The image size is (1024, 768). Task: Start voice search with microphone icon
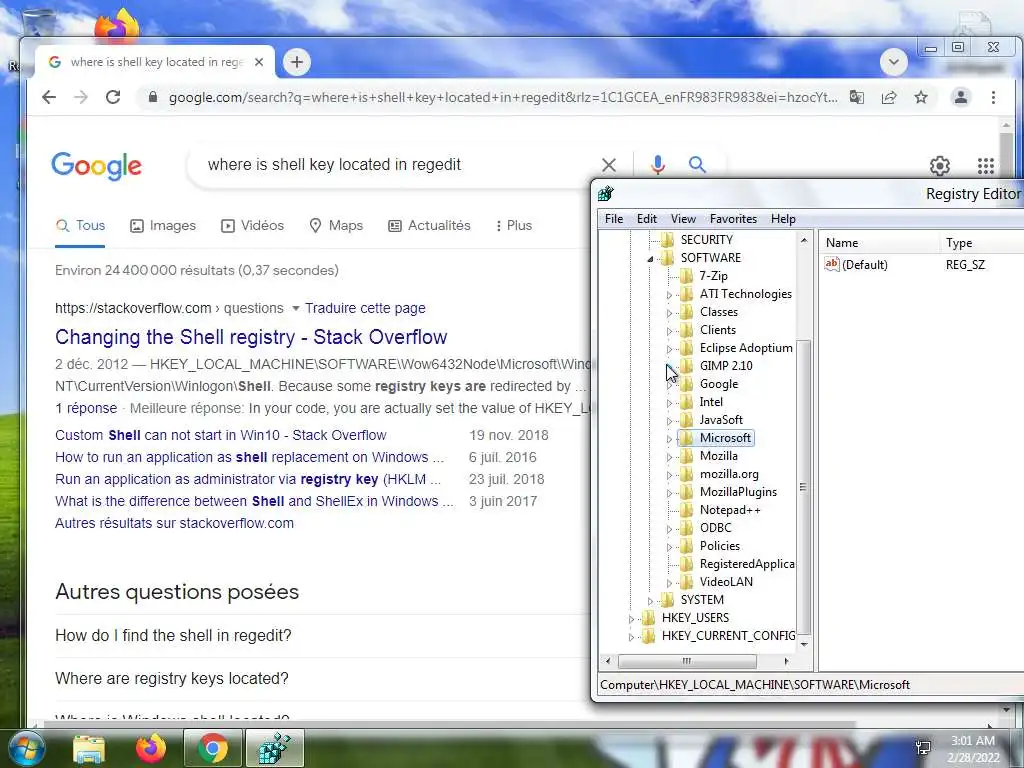[658, 165]
